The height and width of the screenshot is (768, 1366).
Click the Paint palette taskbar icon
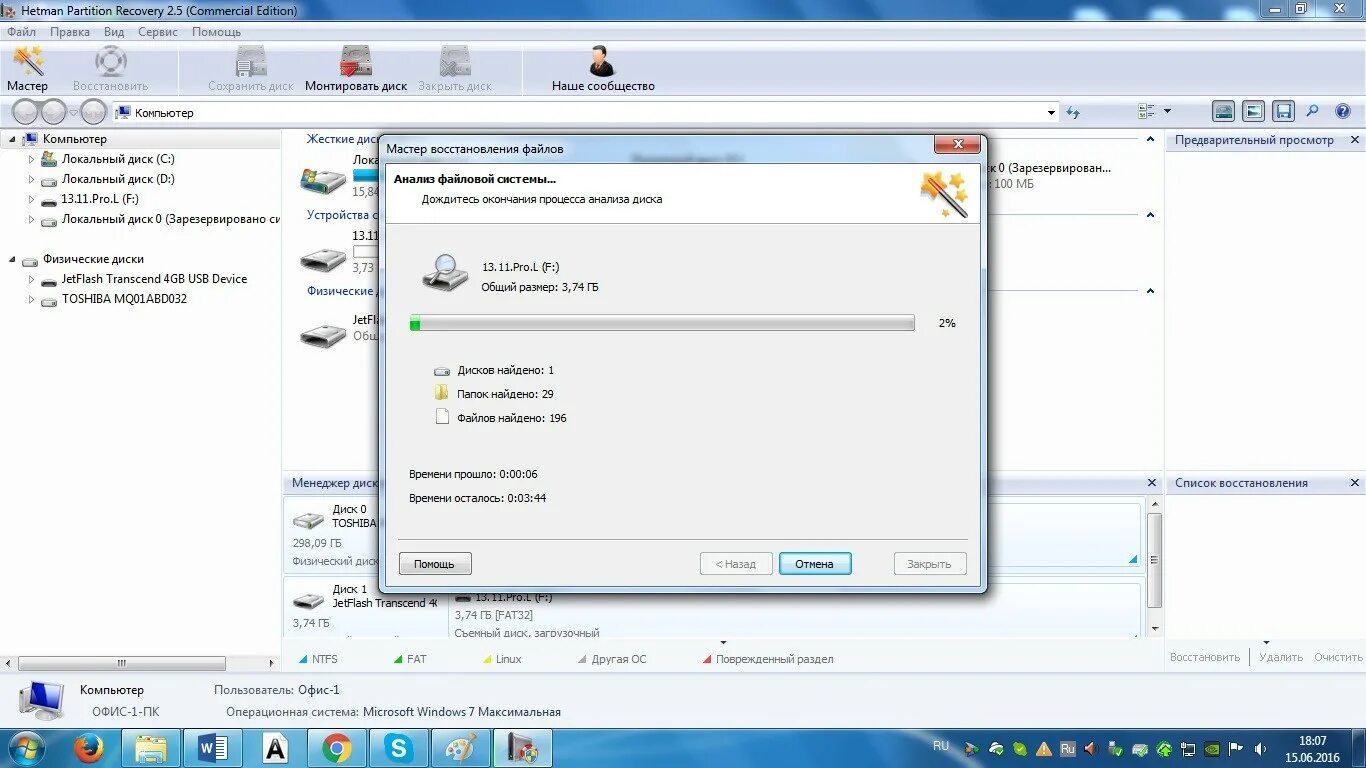(460, 748)
